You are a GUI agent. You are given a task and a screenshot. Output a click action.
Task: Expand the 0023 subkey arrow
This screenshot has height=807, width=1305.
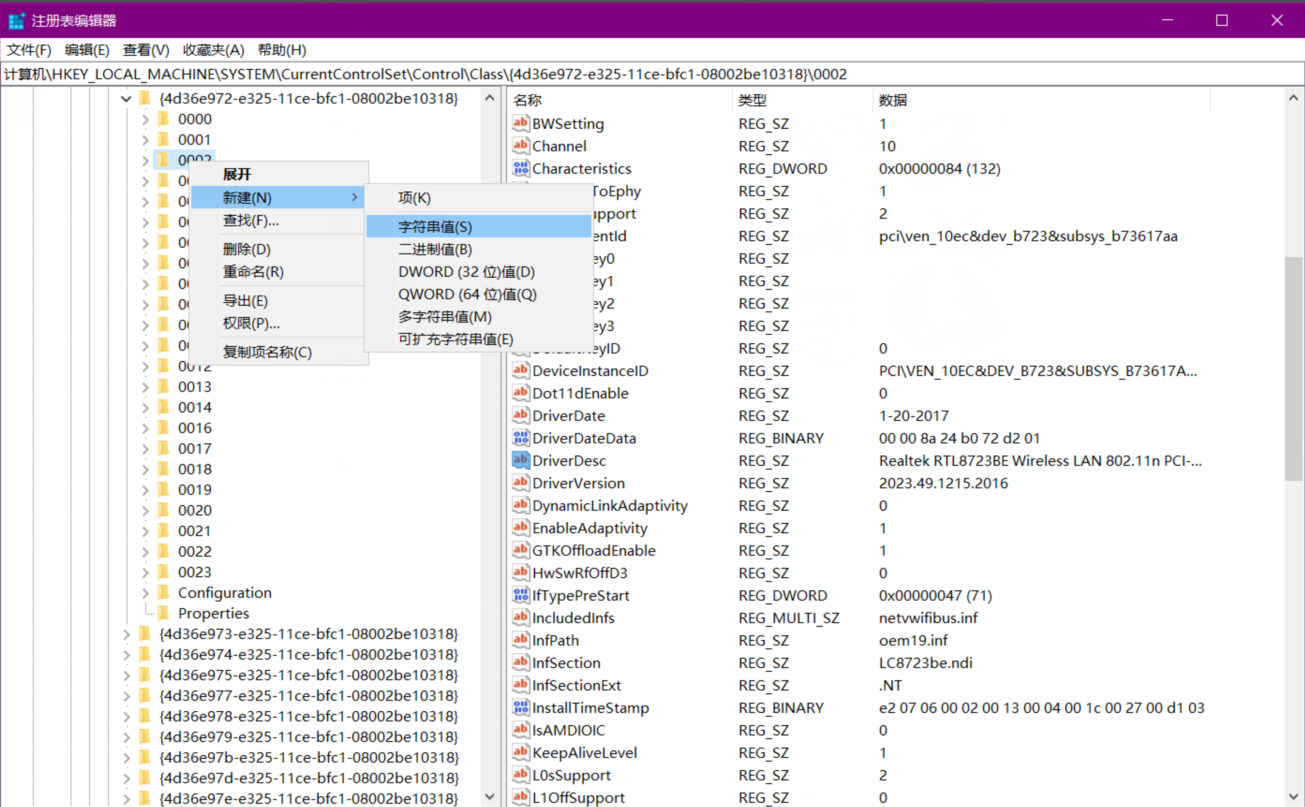(x=145, y=572)
